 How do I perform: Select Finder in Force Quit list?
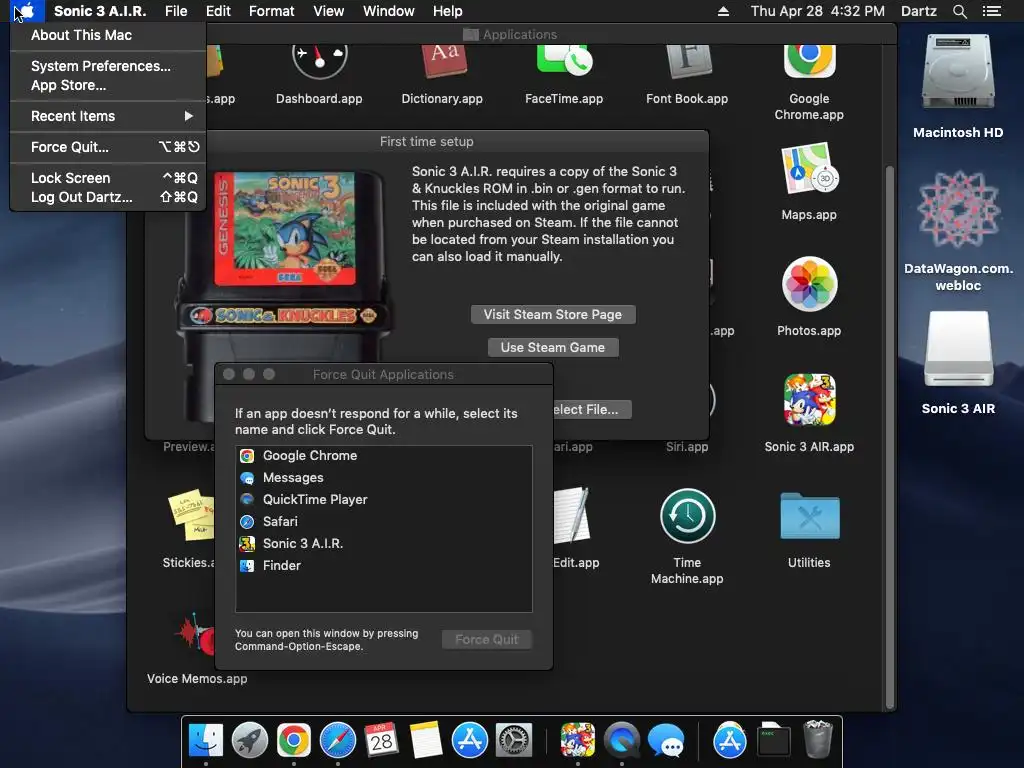[383, 566]
